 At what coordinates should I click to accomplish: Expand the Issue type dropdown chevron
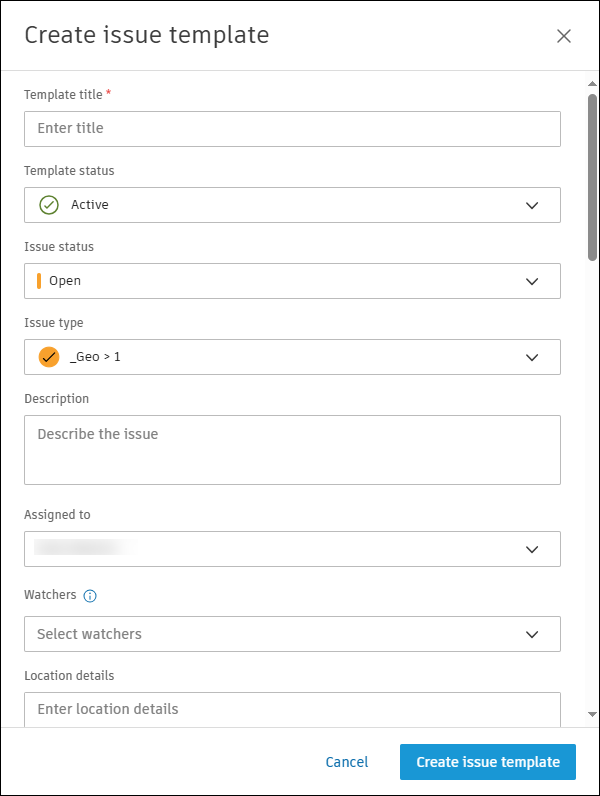point(532,357)
